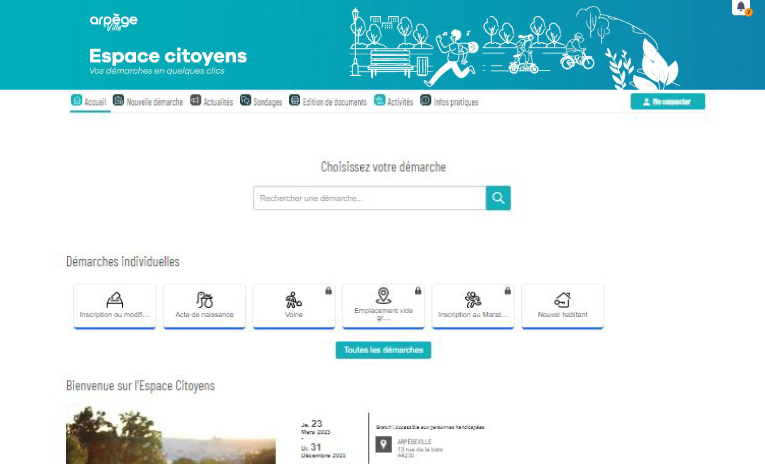Click Vos démarches en quelques clics tagline
The height and width of the screenshot is (464, 765).
(x=157, y=71)
